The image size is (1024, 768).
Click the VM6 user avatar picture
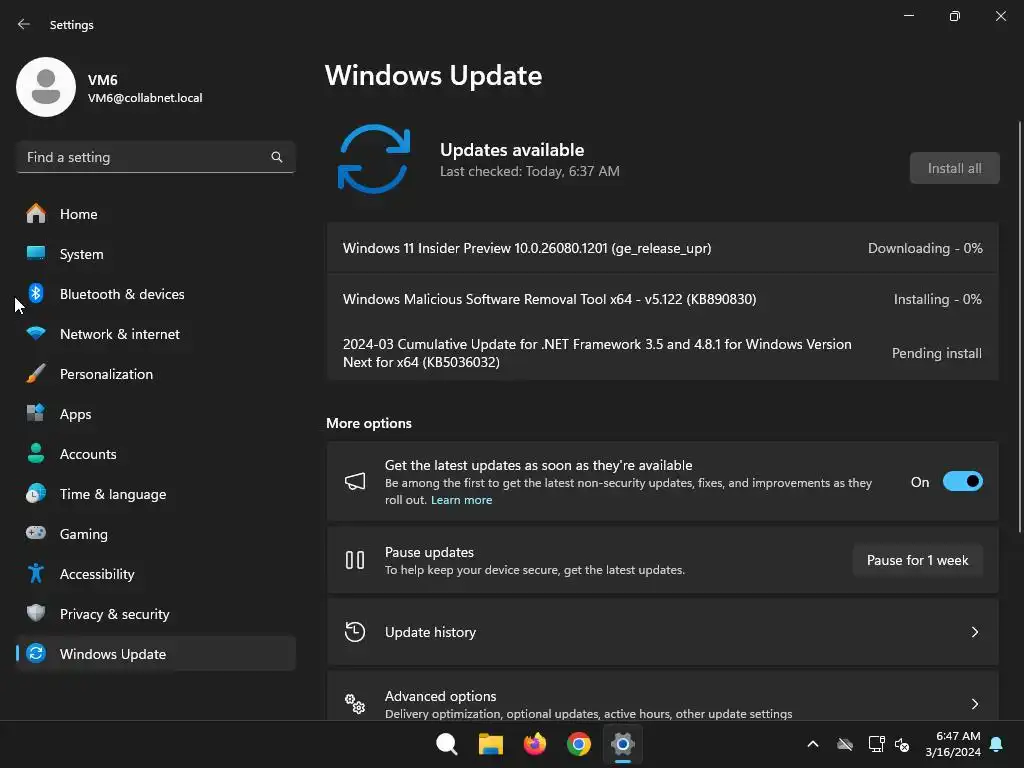coord(46,87)
